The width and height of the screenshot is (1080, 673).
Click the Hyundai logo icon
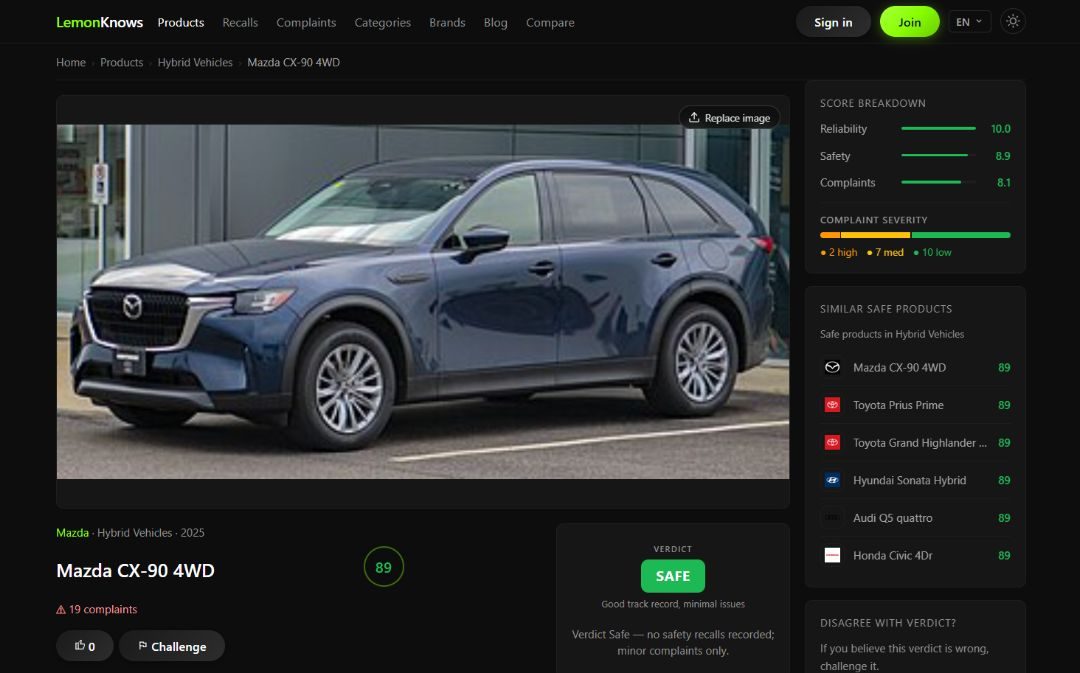[x=832, y=480]
